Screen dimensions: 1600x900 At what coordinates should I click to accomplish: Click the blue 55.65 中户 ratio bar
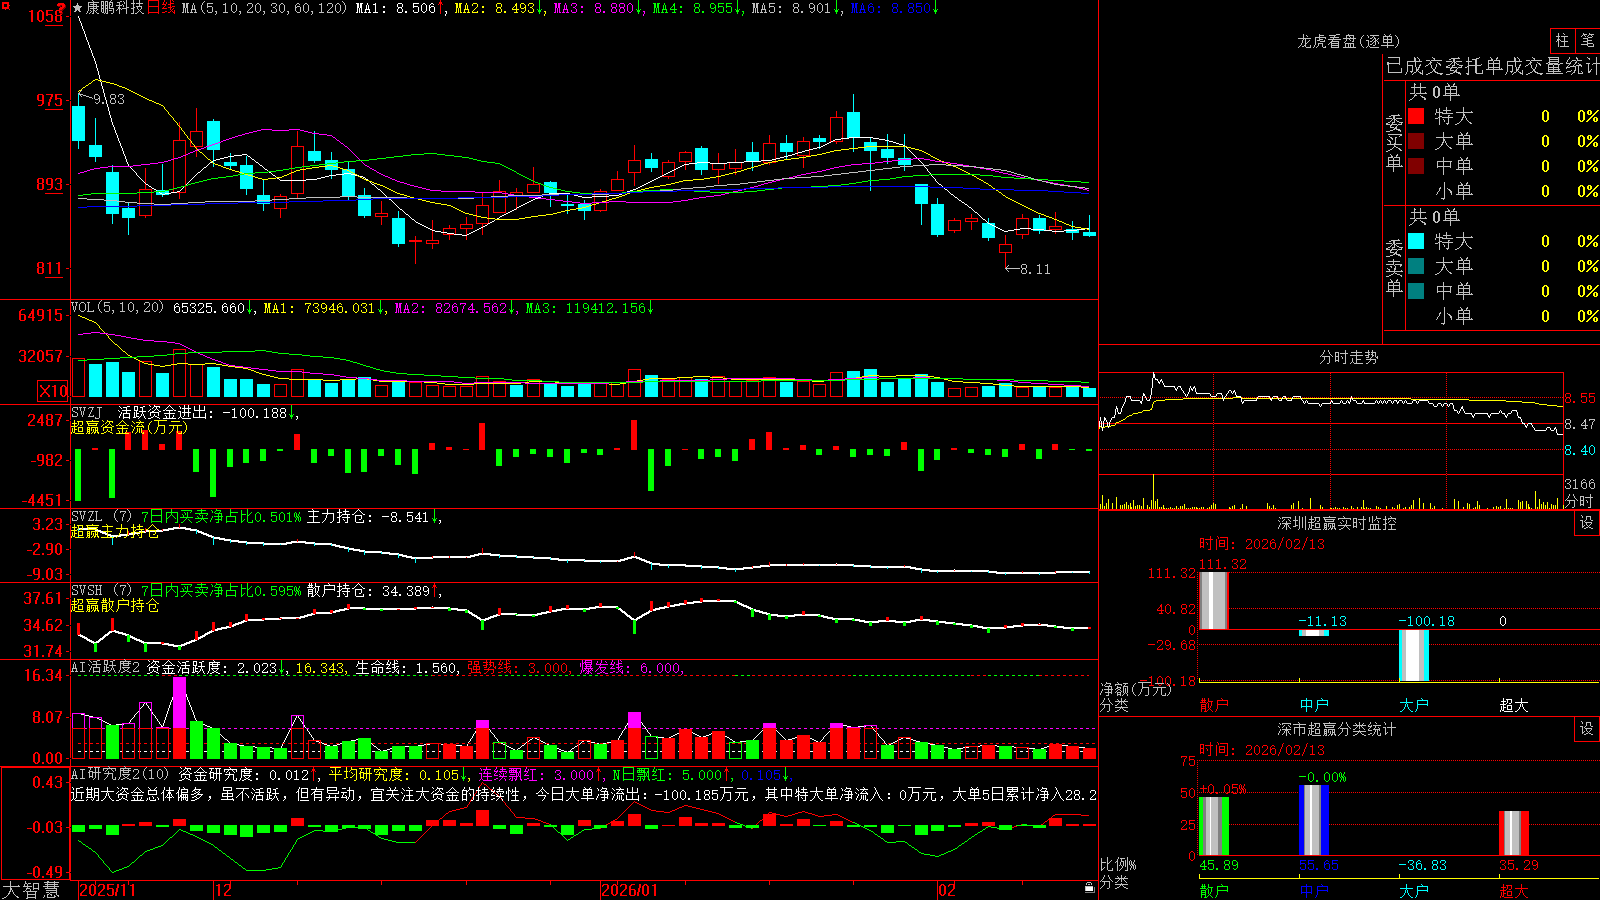1314,820
